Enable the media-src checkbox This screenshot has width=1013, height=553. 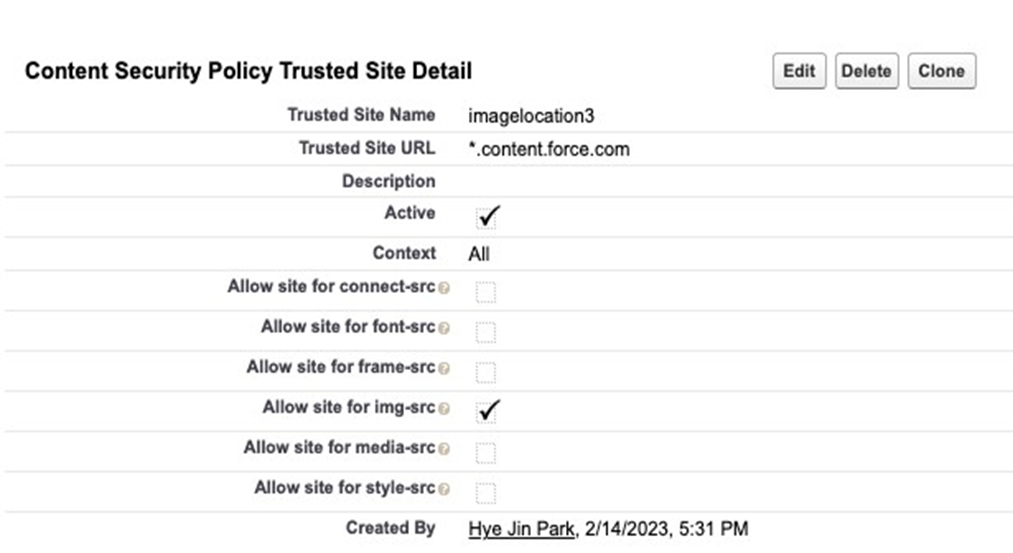pyautogui.click(x=486, y=453)
